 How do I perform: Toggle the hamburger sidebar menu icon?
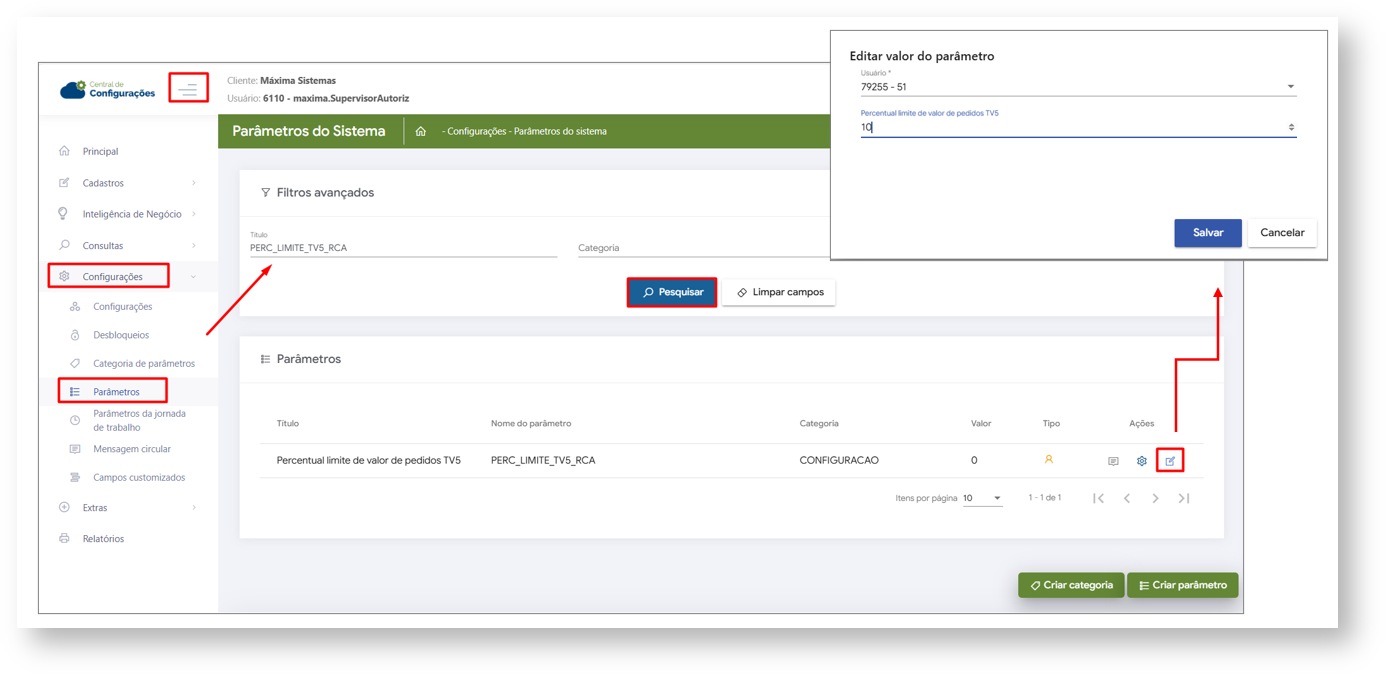coord(188,89)
